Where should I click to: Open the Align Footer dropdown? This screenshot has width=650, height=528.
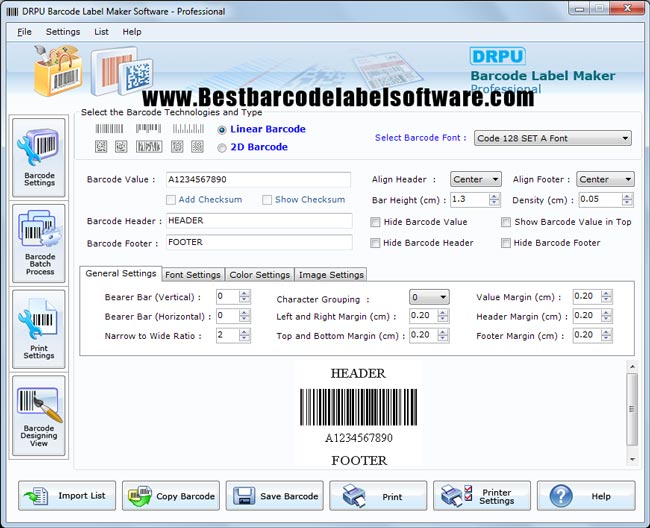click(605, 179)
